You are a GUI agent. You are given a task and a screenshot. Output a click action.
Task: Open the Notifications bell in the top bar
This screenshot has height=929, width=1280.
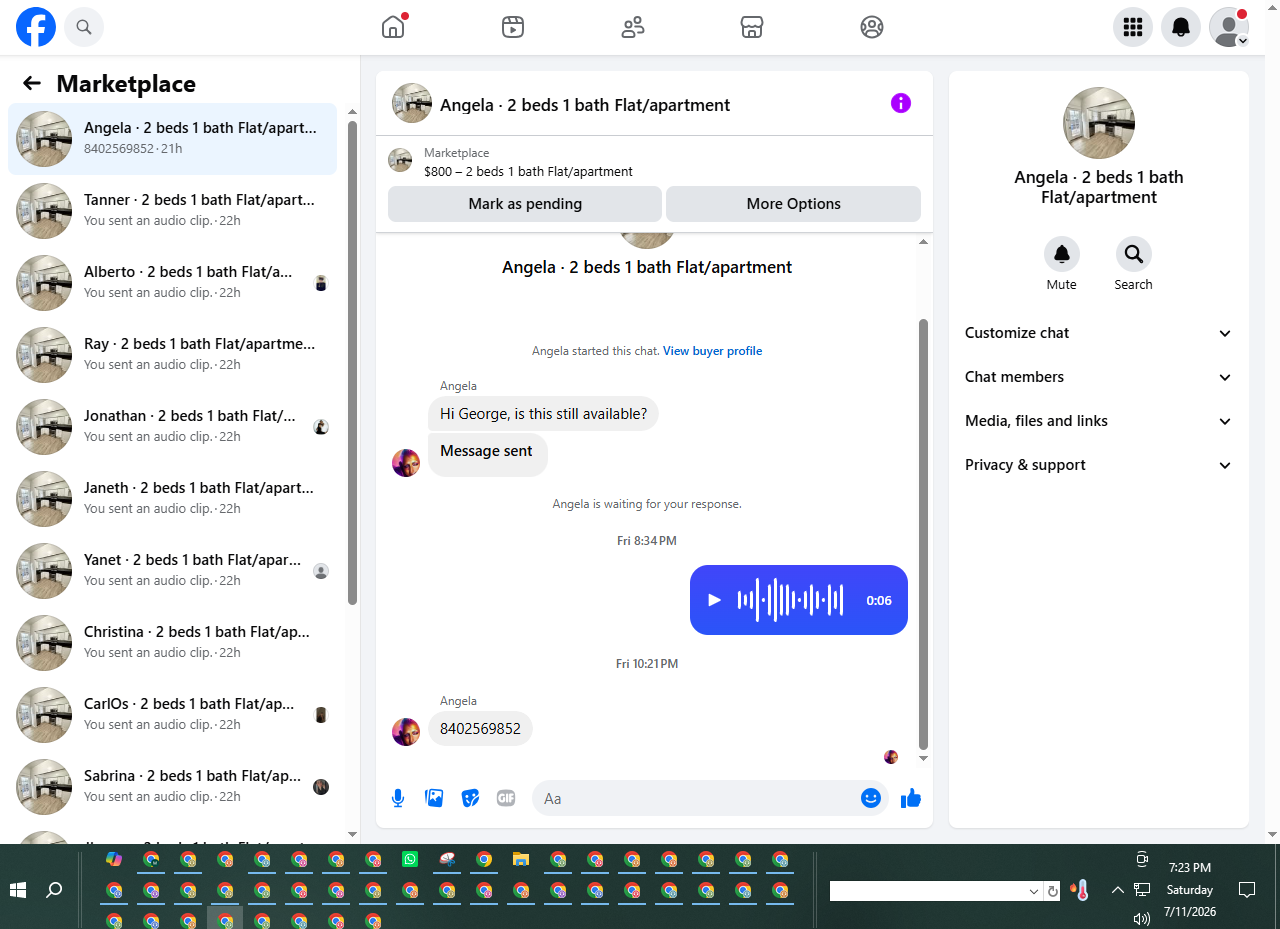[1181, 27]
